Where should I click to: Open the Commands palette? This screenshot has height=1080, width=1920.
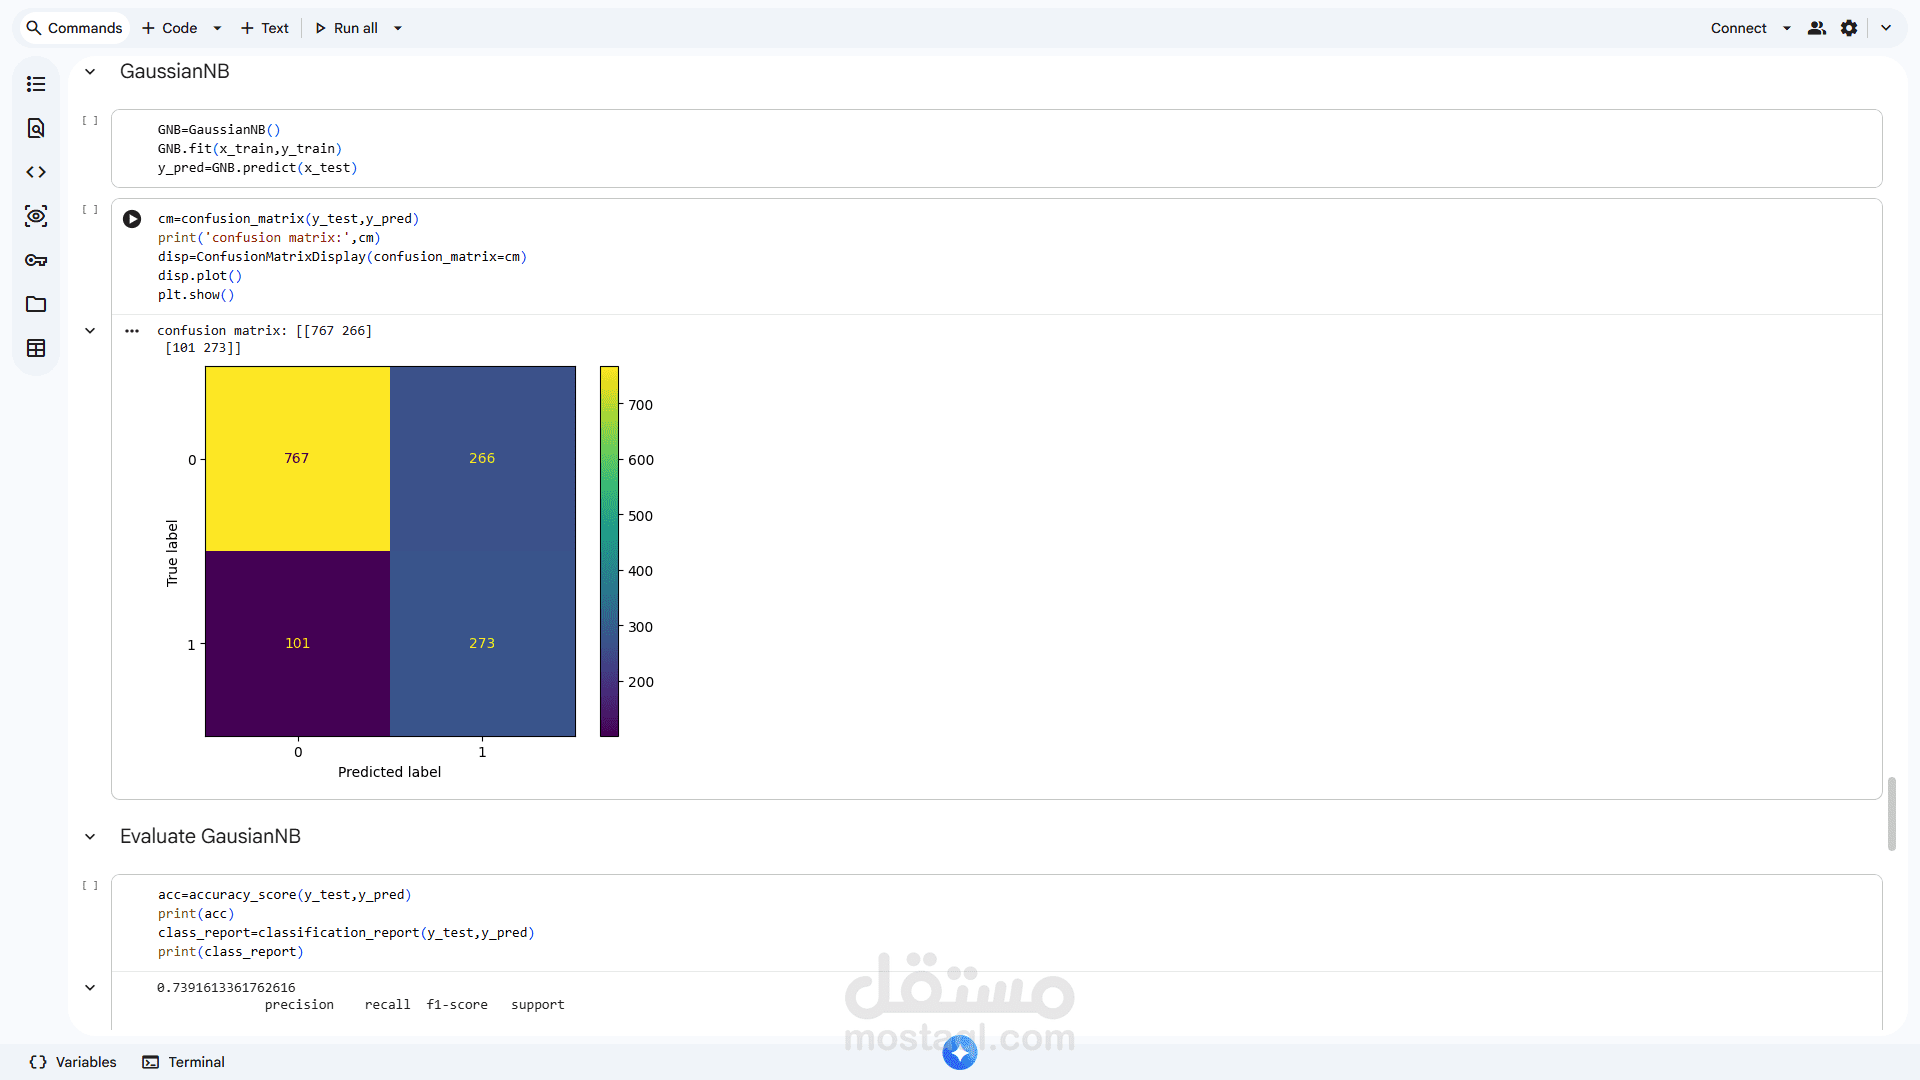tap(74, 28)
